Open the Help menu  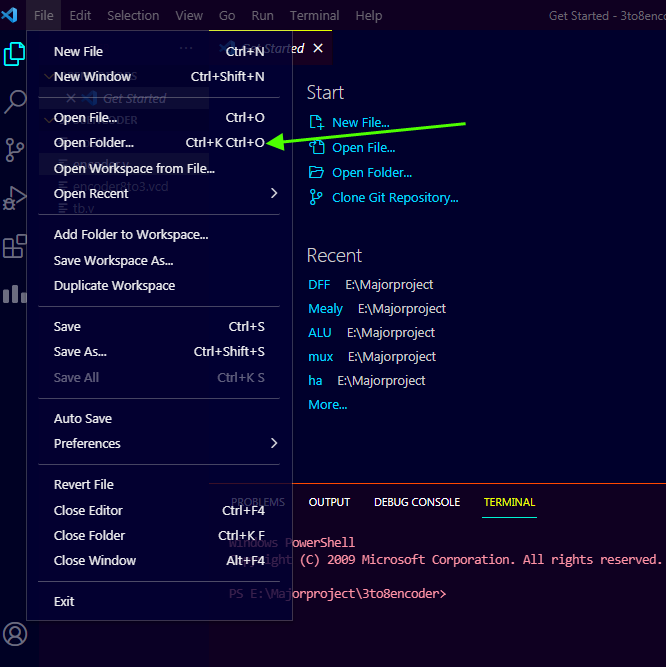tap(369, 15)
